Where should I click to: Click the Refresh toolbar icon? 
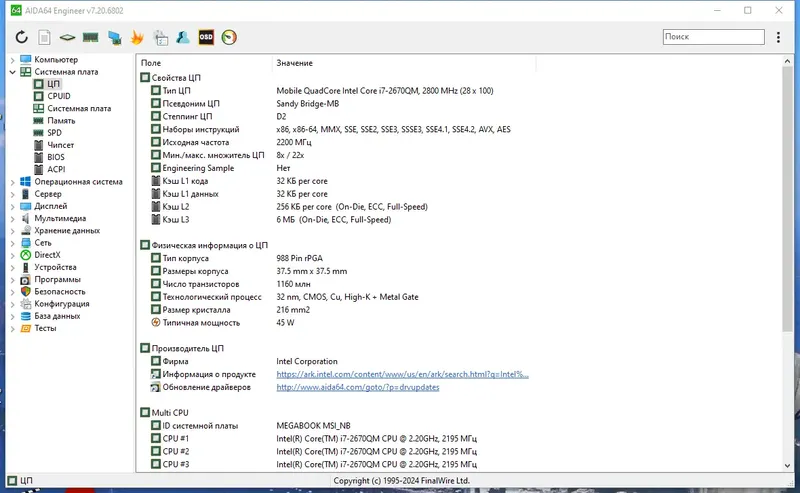click(x=21, y=37)
